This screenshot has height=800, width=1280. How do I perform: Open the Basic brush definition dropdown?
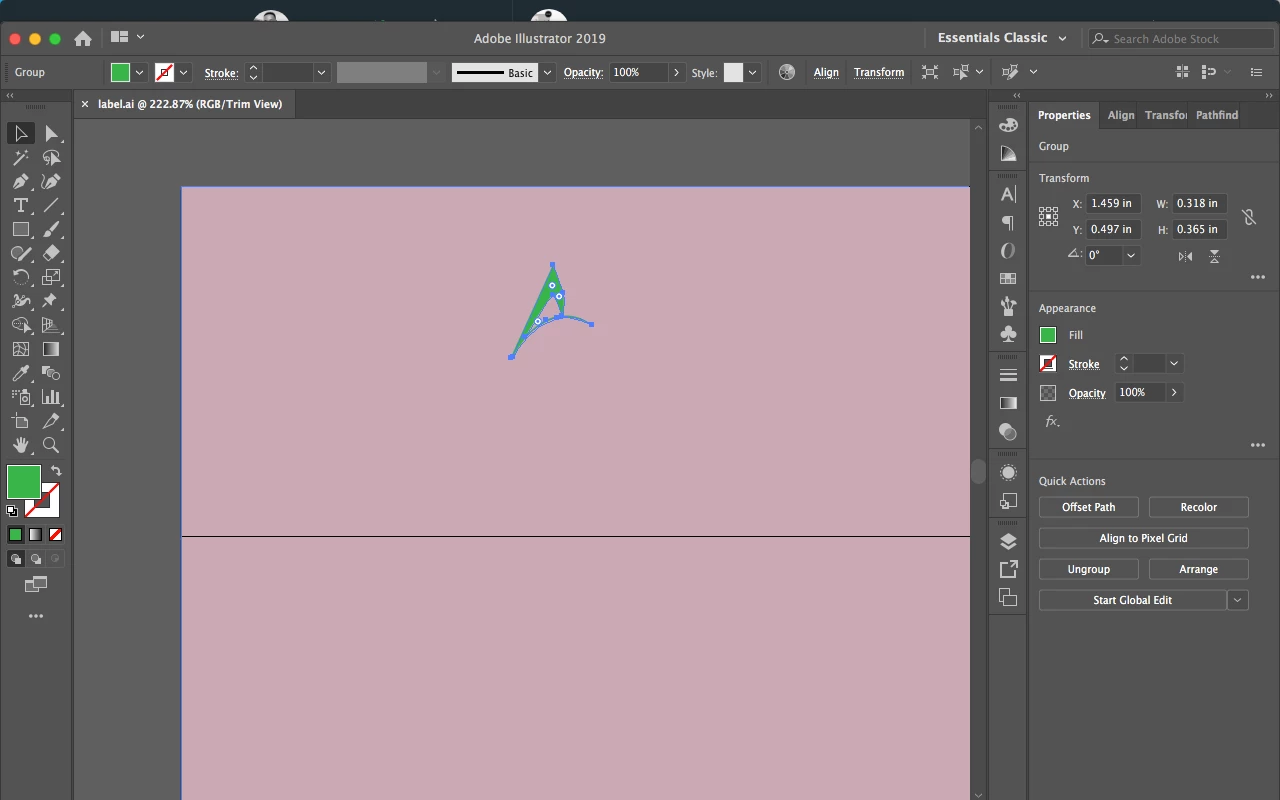[x=547, y=72]
